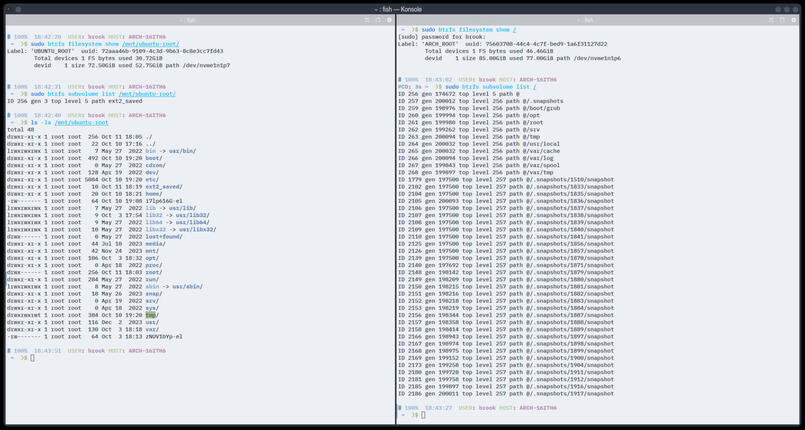Click the file named 17lp616G-el

click(x=164, y=201)
